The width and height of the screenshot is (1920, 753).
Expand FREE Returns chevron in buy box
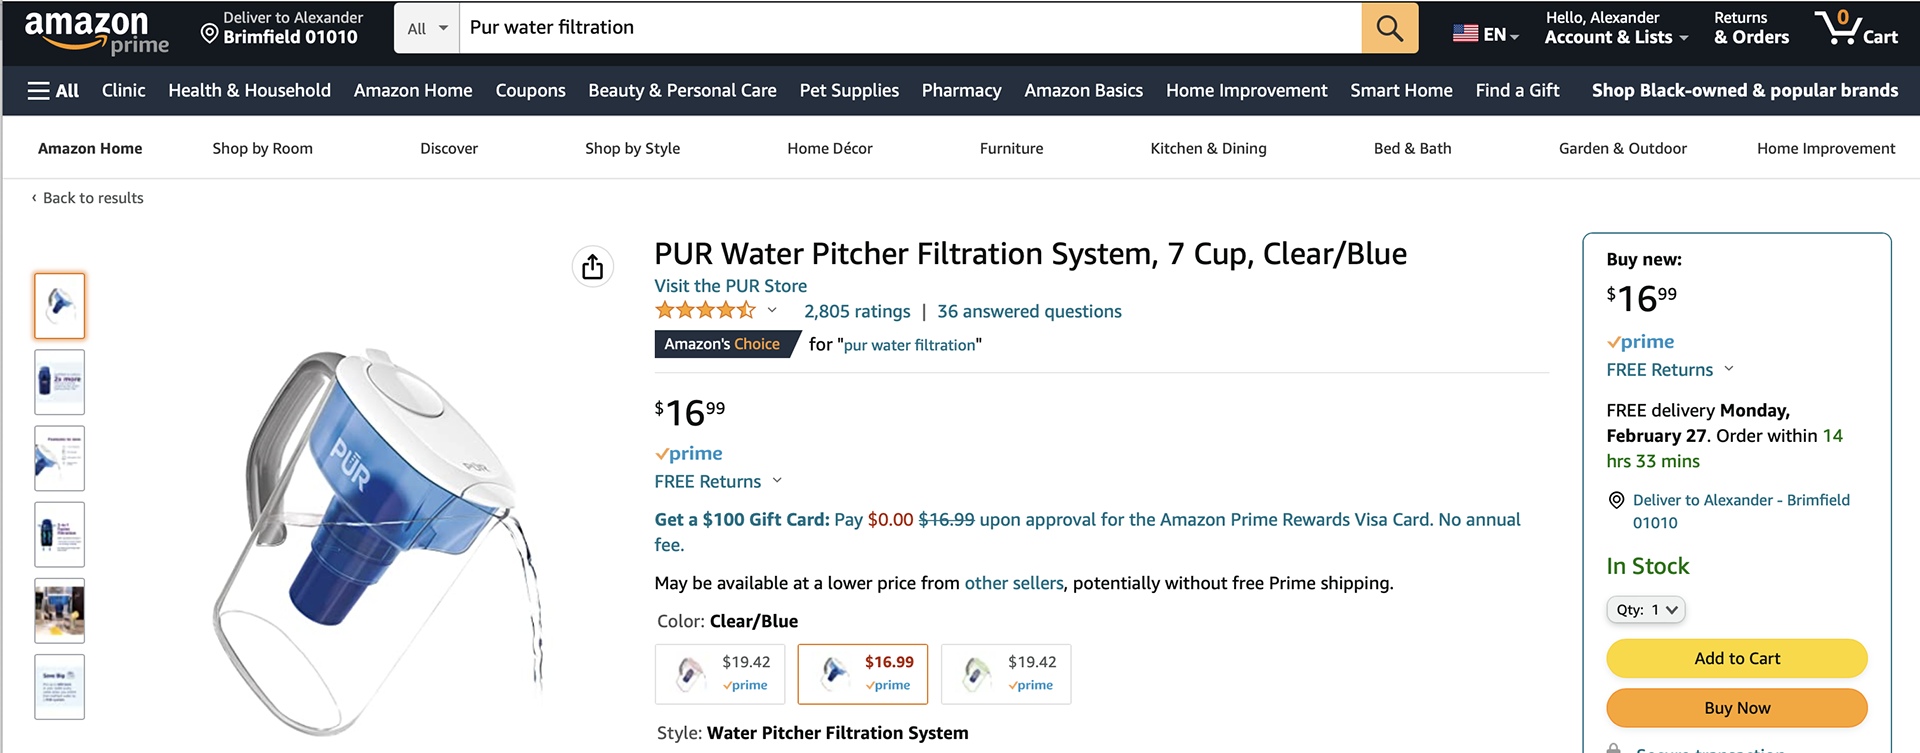point(1729,369)
